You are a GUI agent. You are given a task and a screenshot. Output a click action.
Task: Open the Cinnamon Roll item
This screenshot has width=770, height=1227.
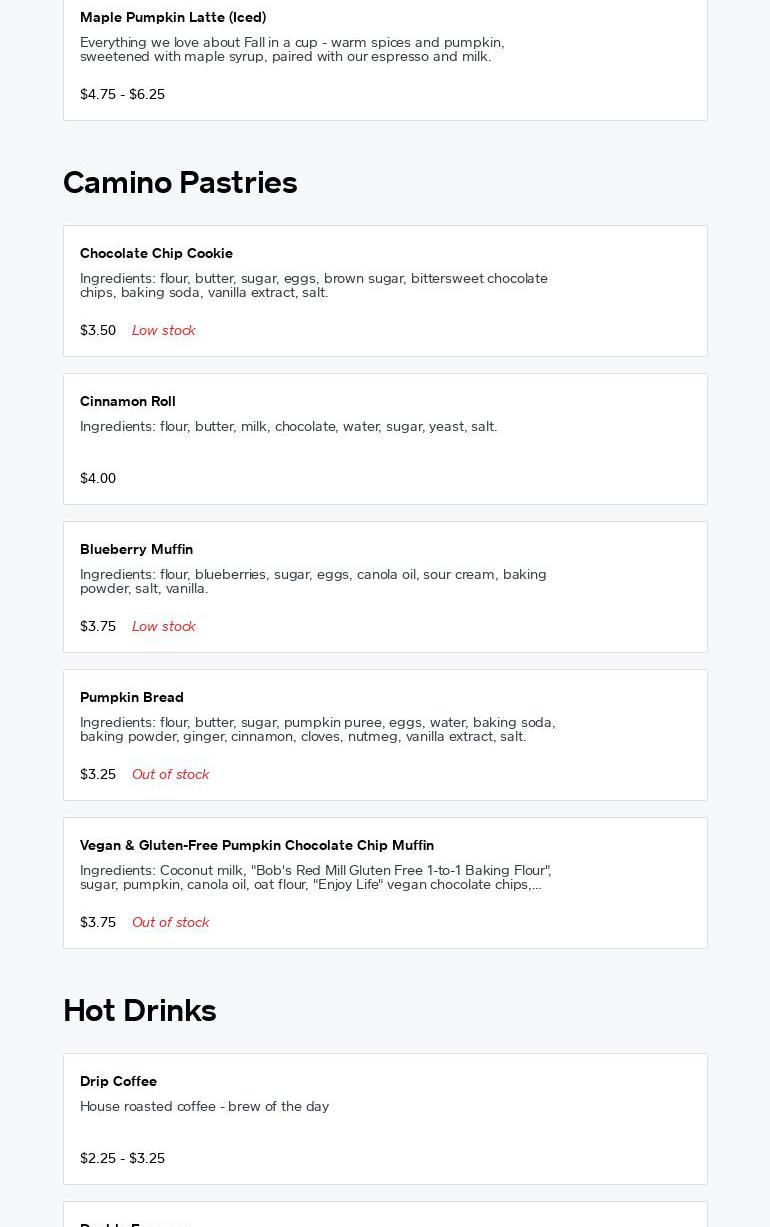tap(128, 401)
